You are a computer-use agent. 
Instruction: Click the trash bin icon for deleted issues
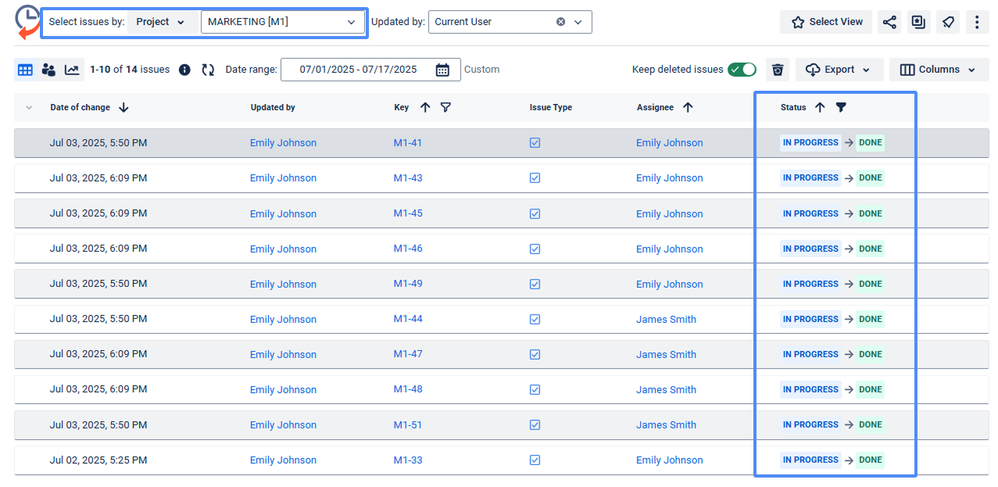point(777,70)
